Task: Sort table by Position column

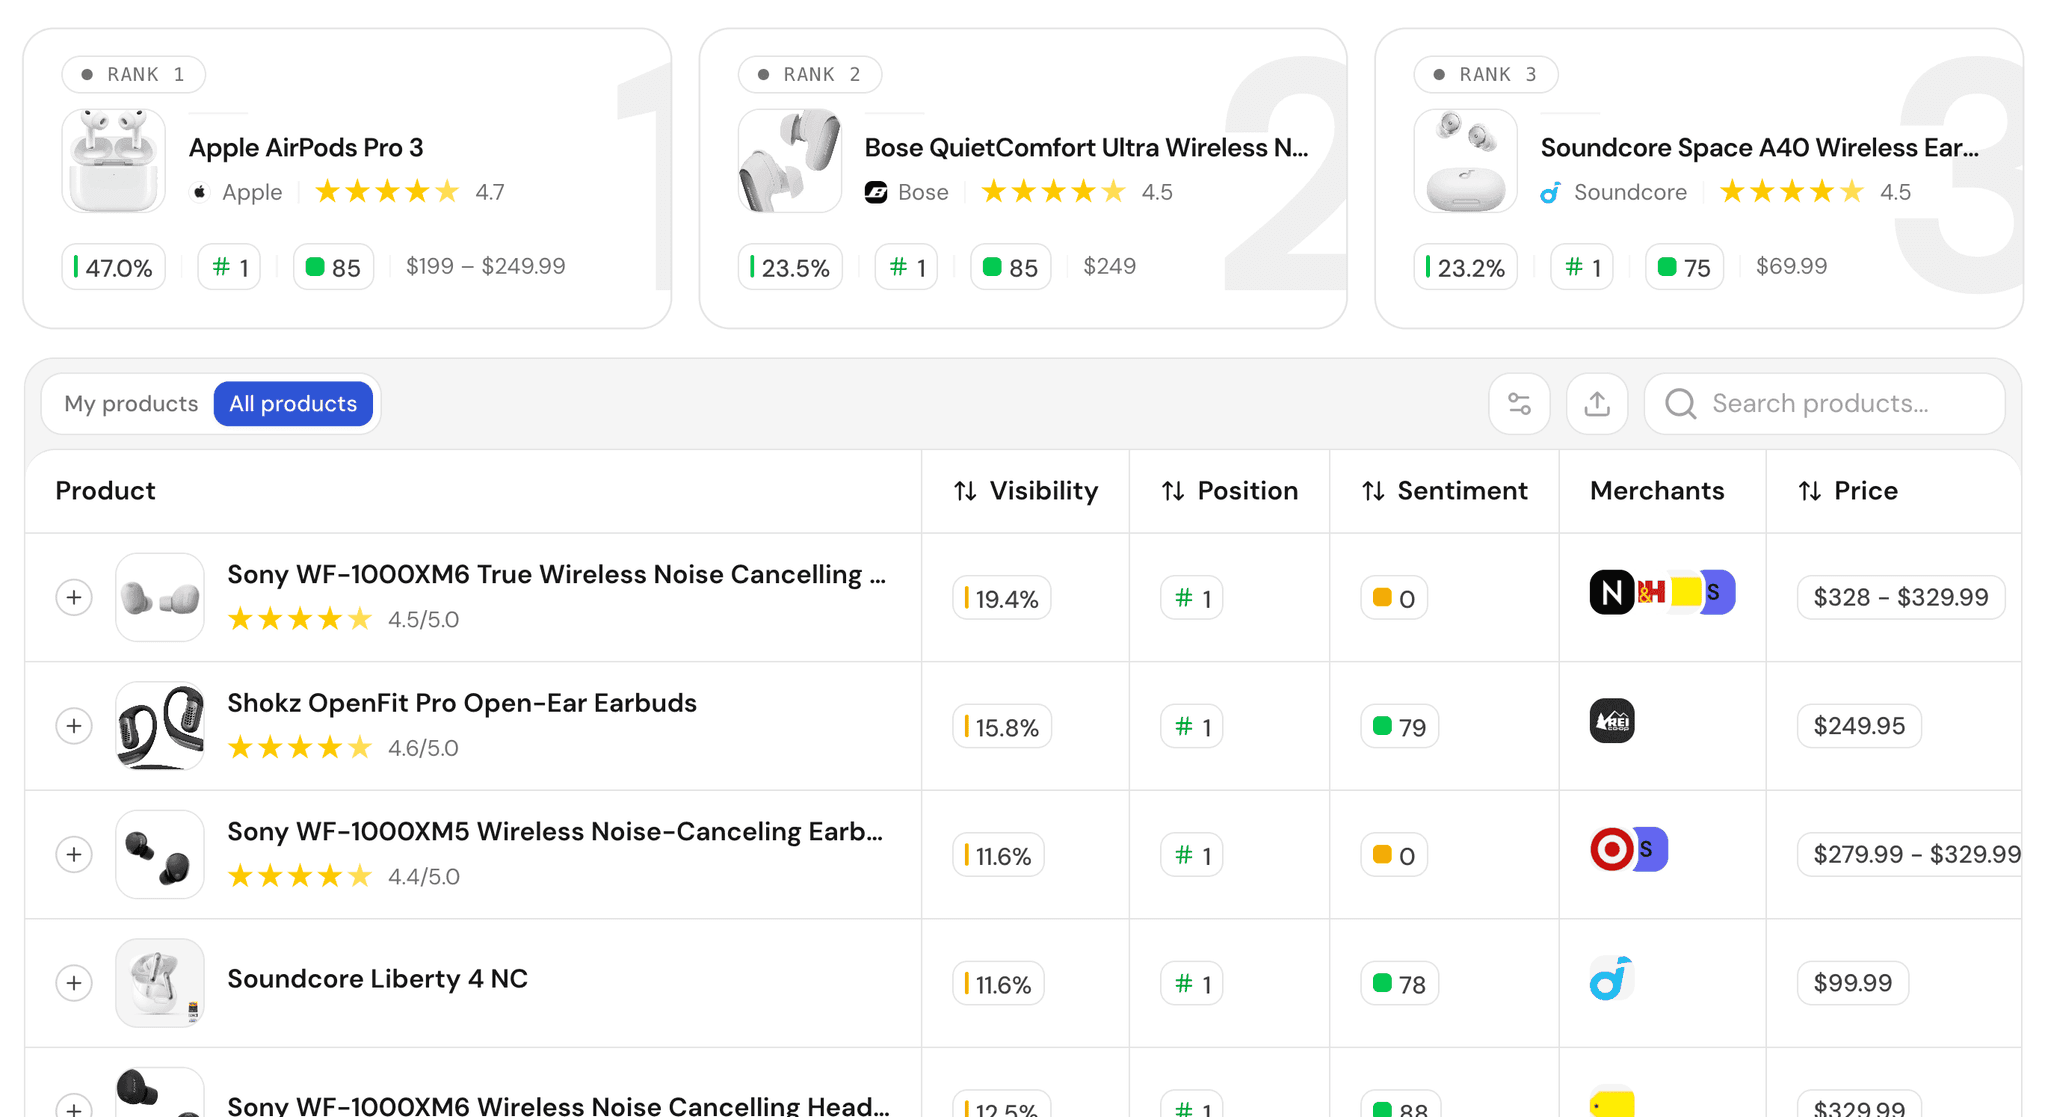Action: 1229,491
